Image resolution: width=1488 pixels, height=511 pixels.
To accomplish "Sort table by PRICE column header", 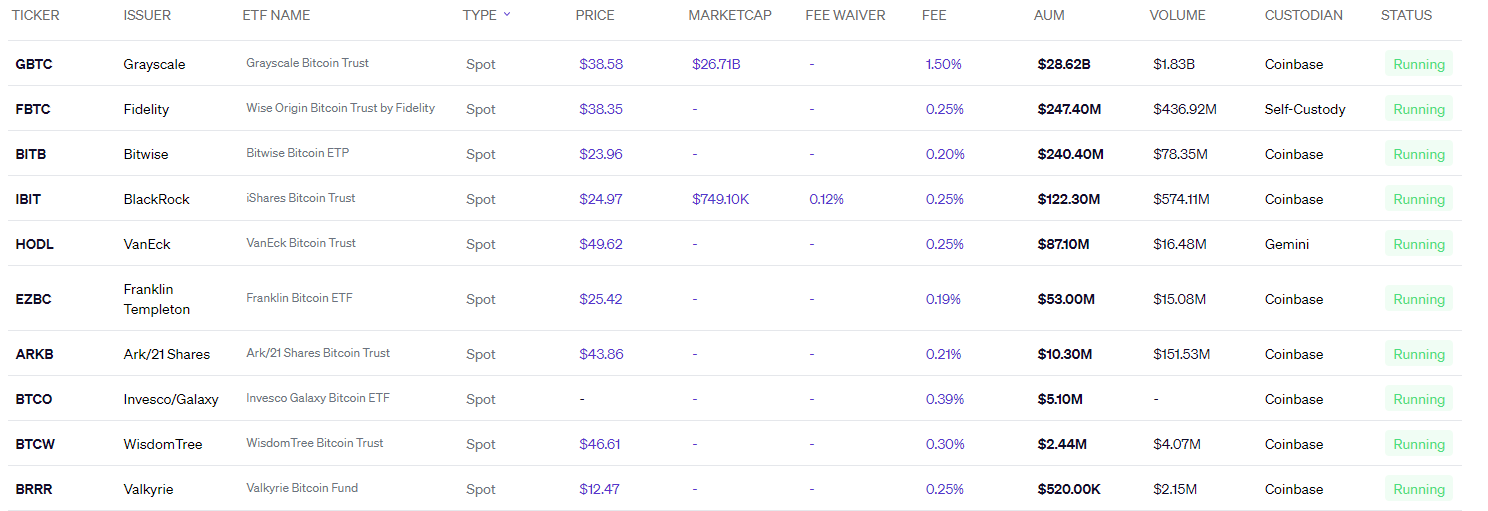I will (595, 15).
